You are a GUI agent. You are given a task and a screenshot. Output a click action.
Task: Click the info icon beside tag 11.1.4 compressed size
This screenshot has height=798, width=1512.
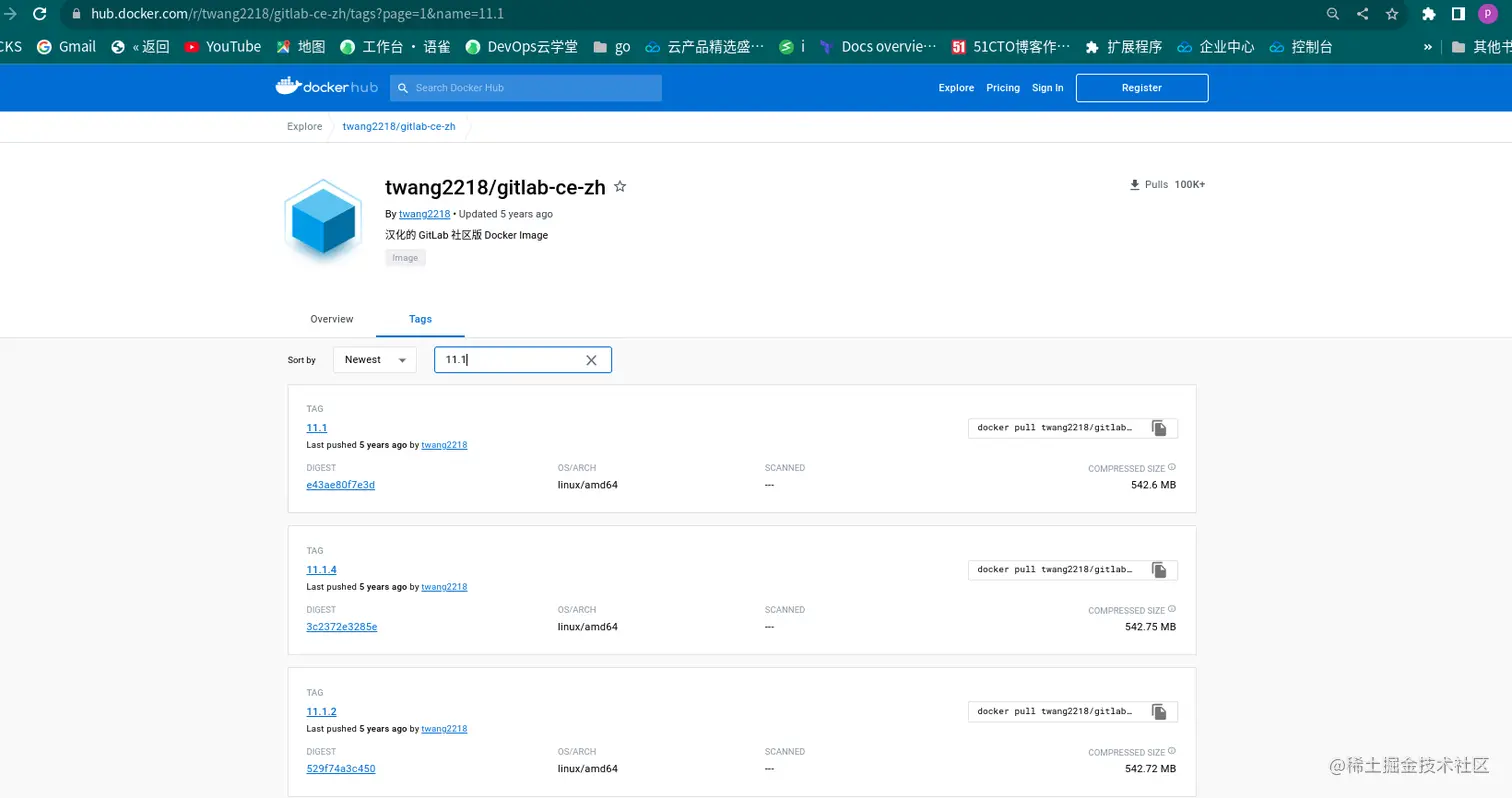(x=1172, y=609)
